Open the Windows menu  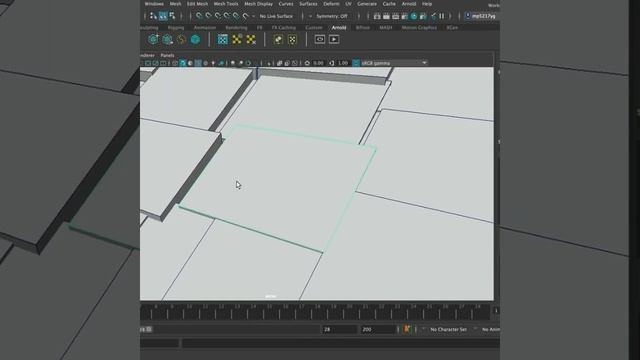154,4
